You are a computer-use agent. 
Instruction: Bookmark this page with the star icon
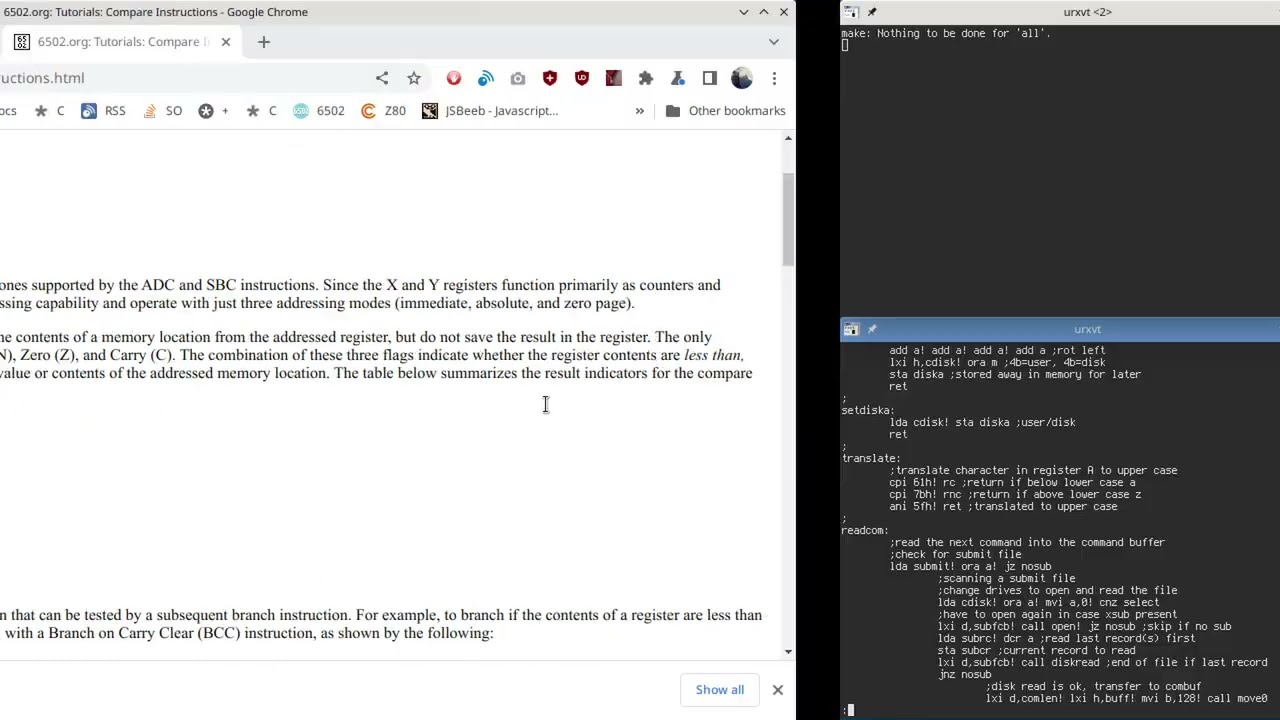414,78
